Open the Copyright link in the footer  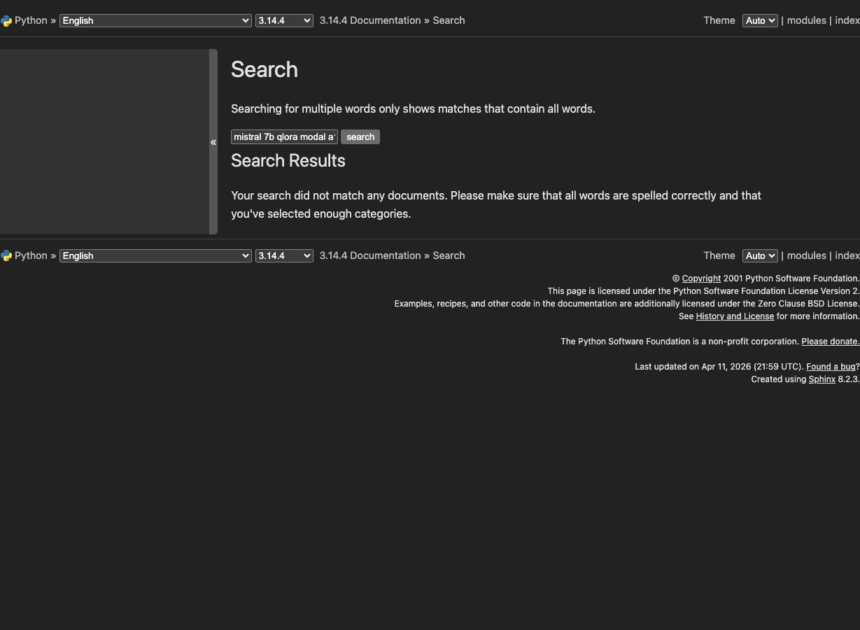[x=702, y=278]
